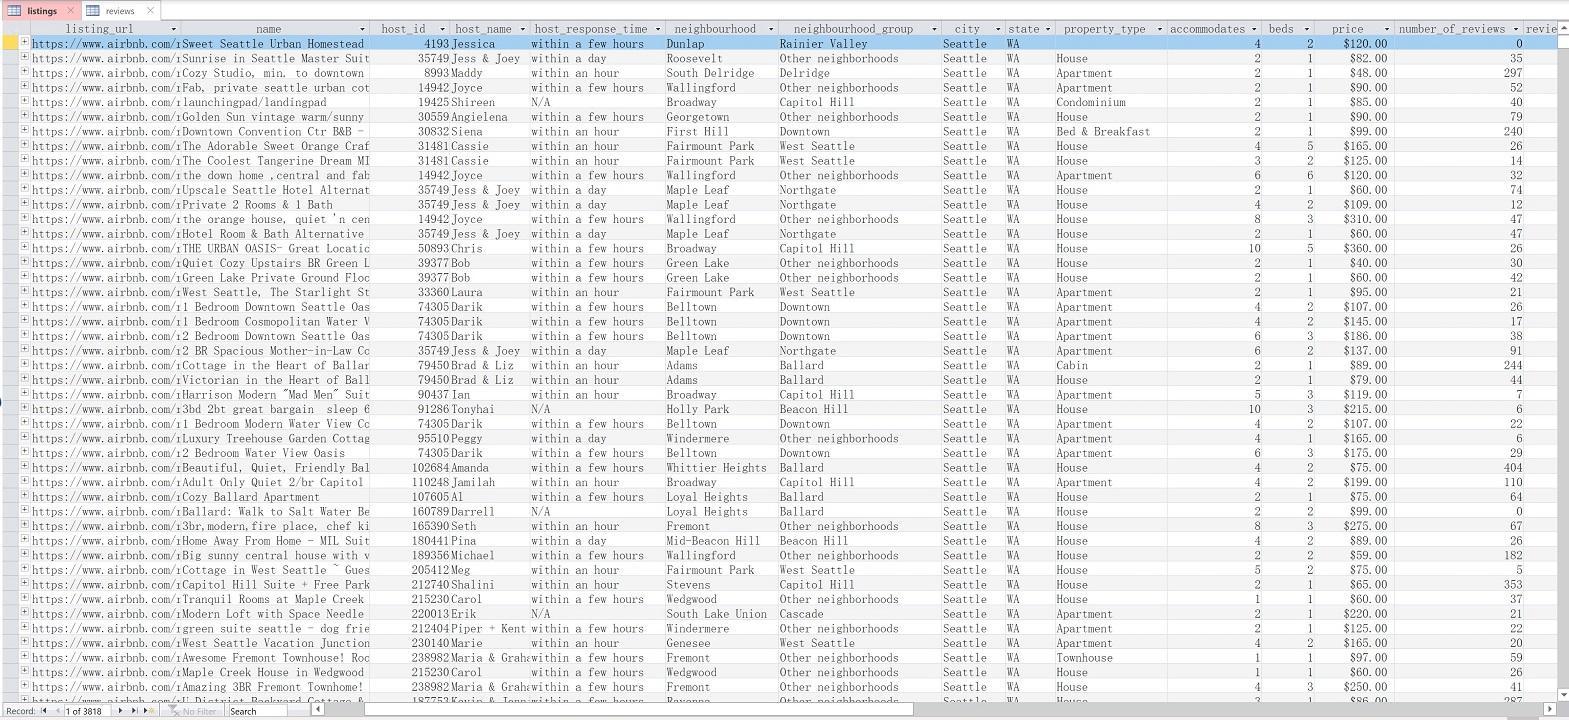Select neighbourhood group cell 'Rainier Valley'
Viewport: 1569px width, 720px height.
[859, 44]
